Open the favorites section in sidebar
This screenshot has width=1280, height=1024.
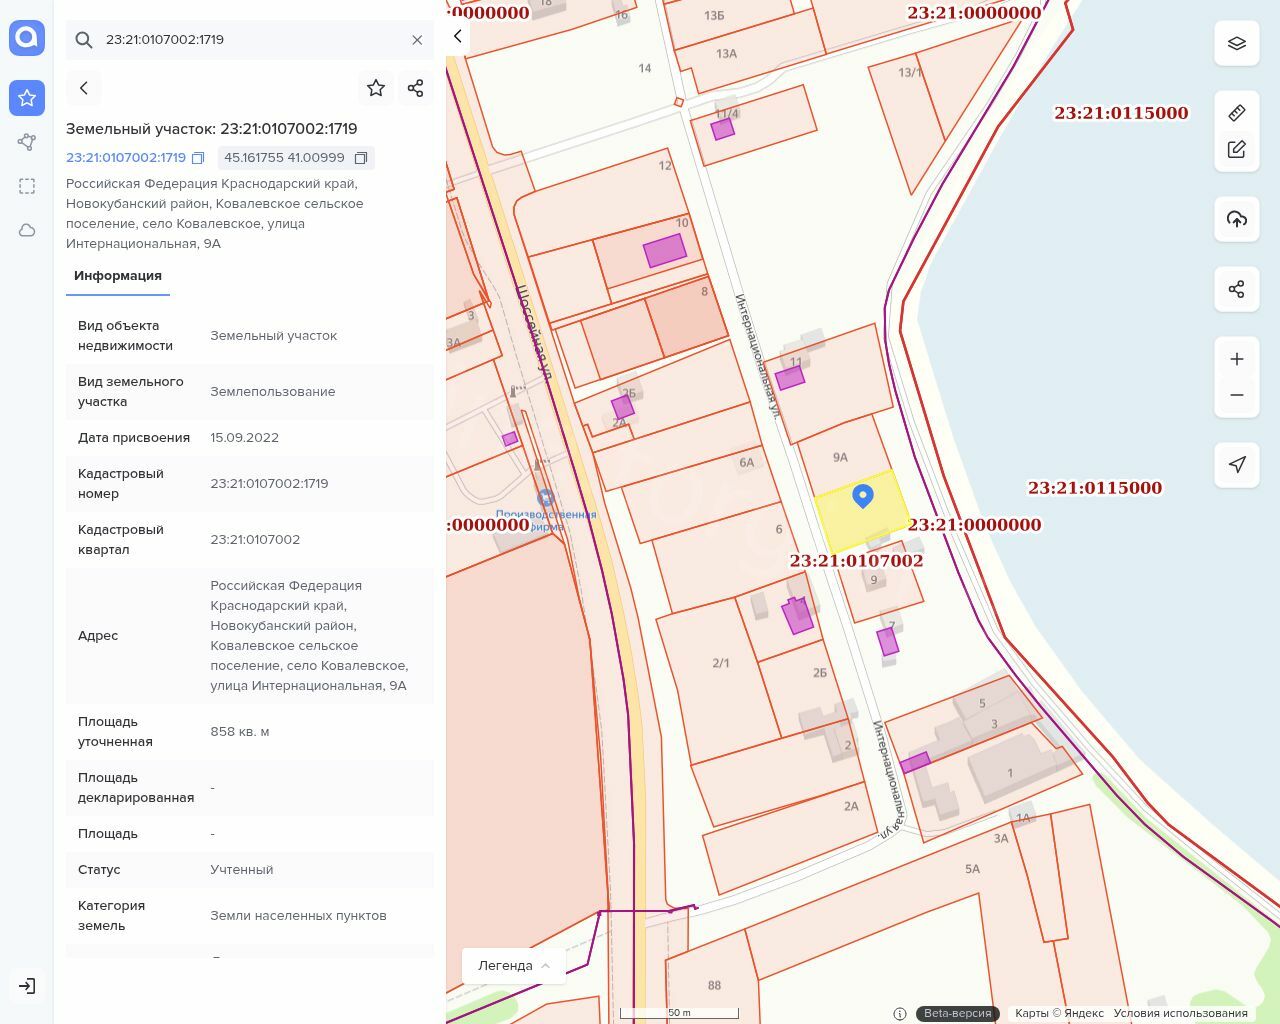pos(27,98)
